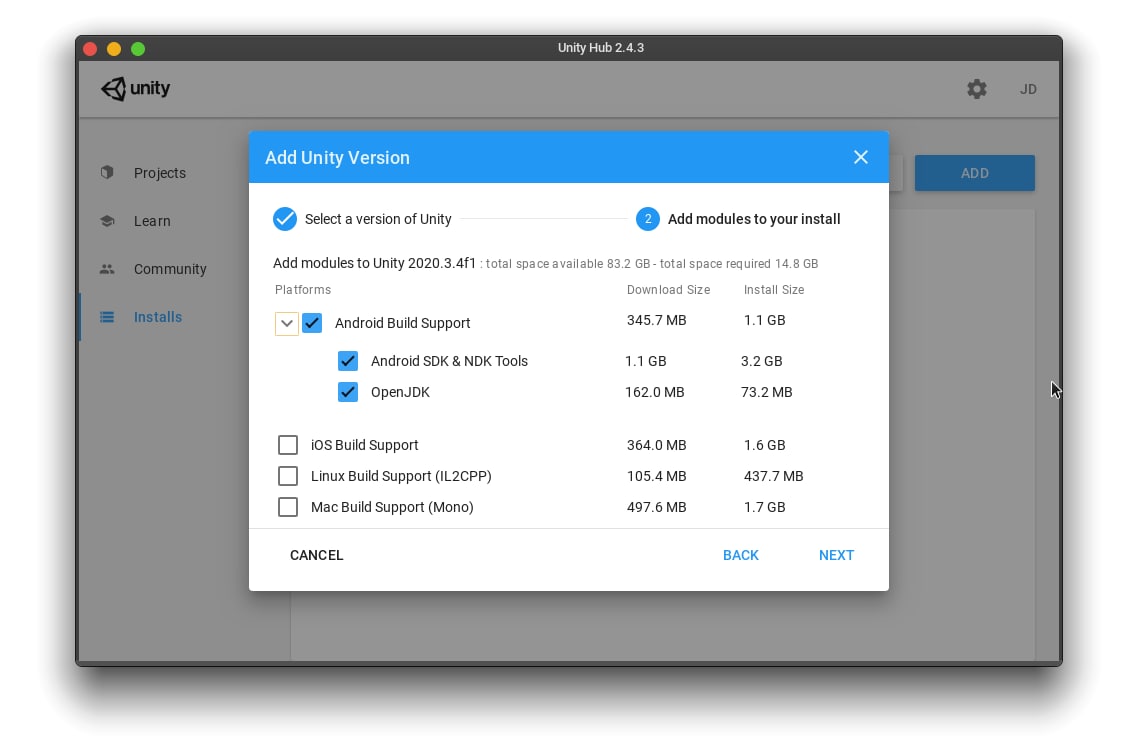Click the blue ADD button behind dialog

click(974, 173)
